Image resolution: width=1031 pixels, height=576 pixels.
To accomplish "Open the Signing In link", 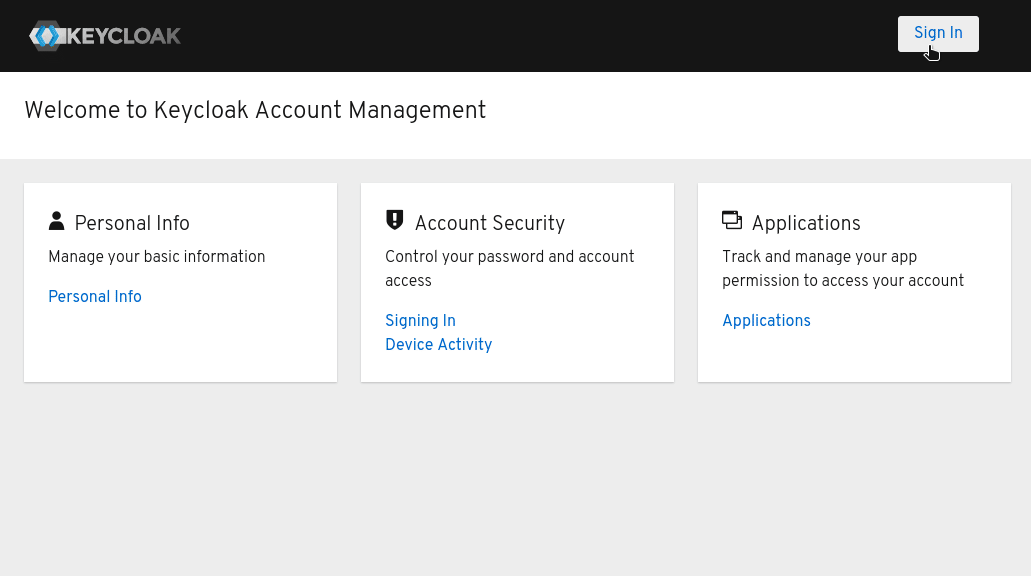I will (420, 321).
